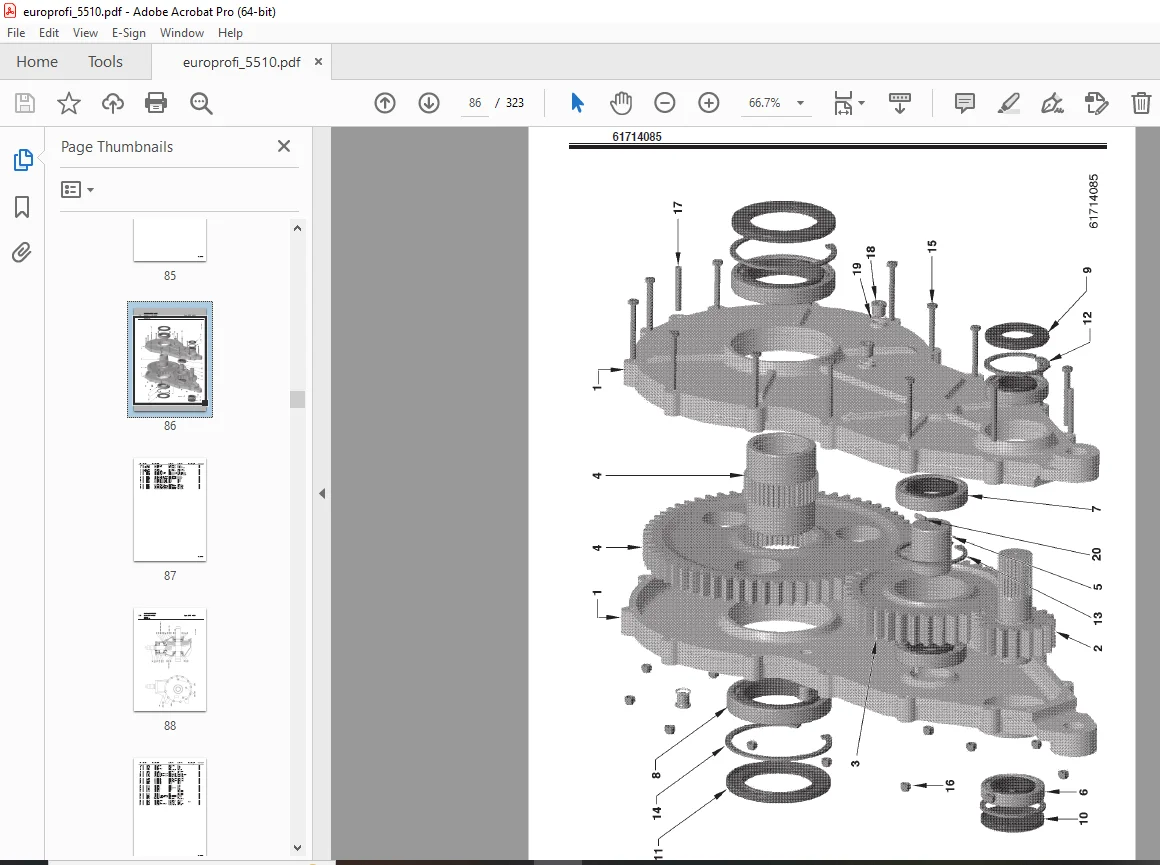This screenshot has height=865, width=1160.
Task: Collapse the navigation pane arrow
Action: pyautogui.click(x=322, y=494)
